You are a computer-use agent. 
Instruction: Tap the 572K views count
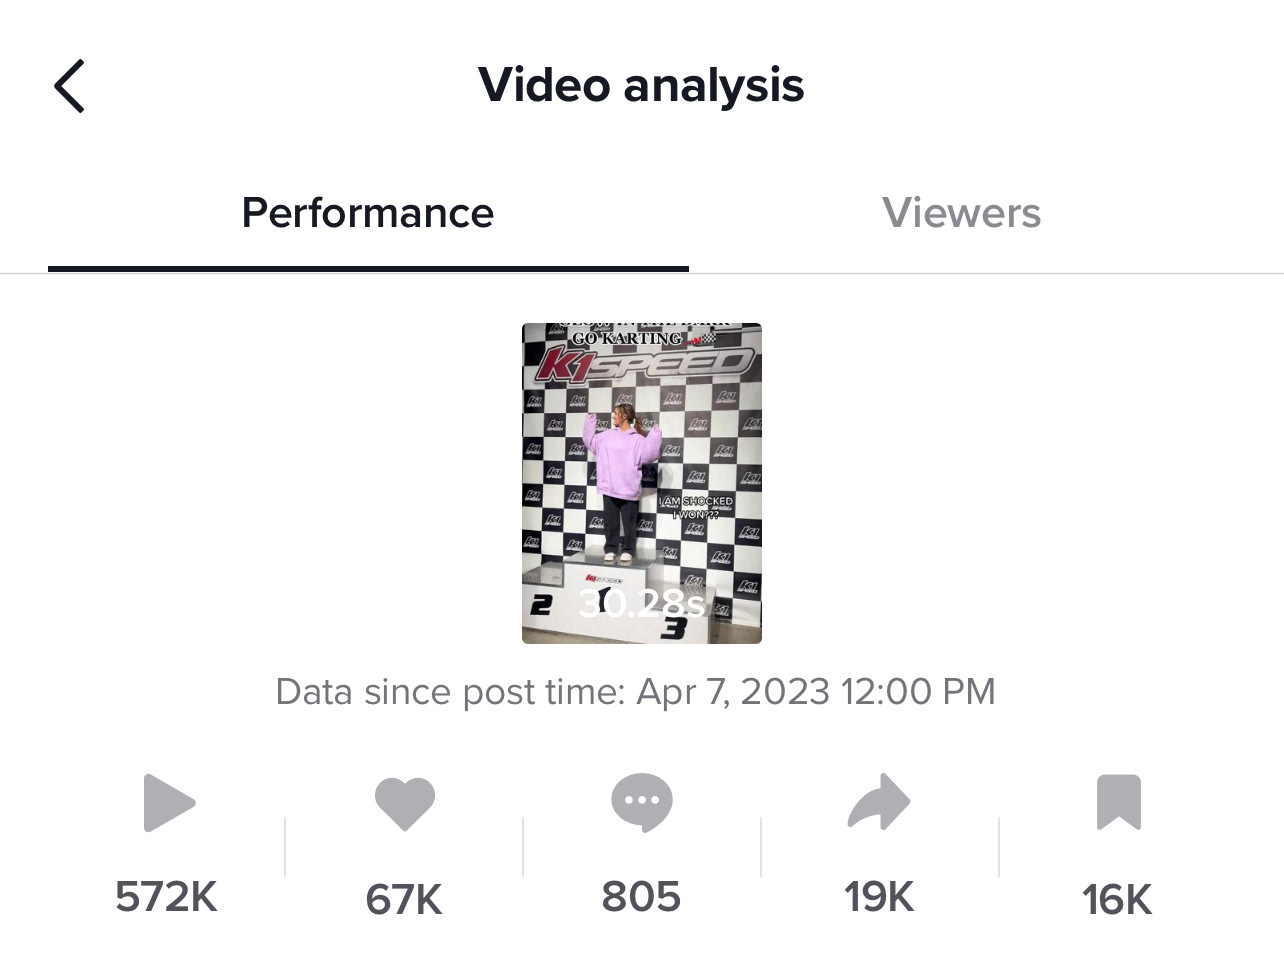click(166, 897)
